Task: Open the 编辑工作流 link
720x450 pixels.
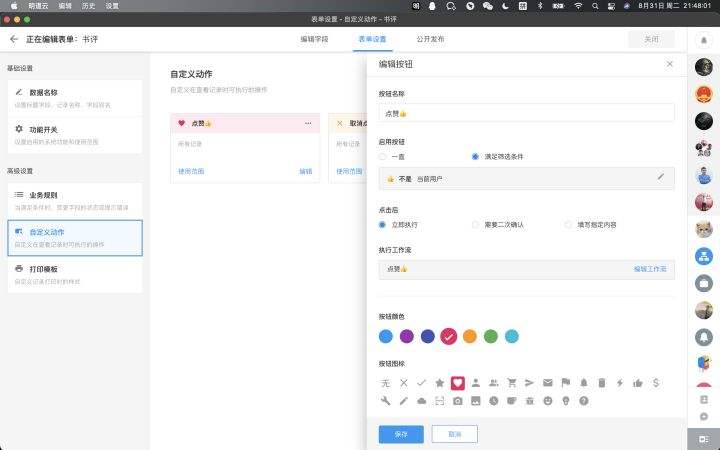Action: (649, 269)
